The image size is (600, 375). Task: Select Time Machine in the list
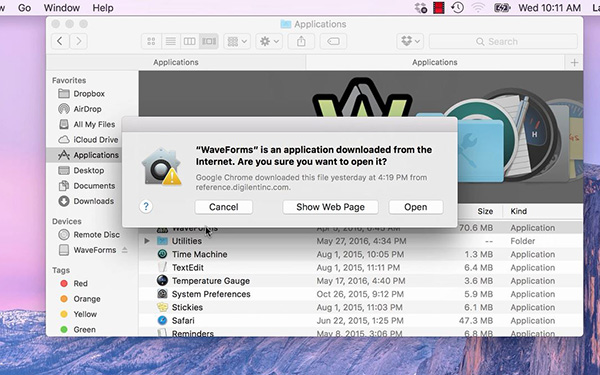click(361, 254)
